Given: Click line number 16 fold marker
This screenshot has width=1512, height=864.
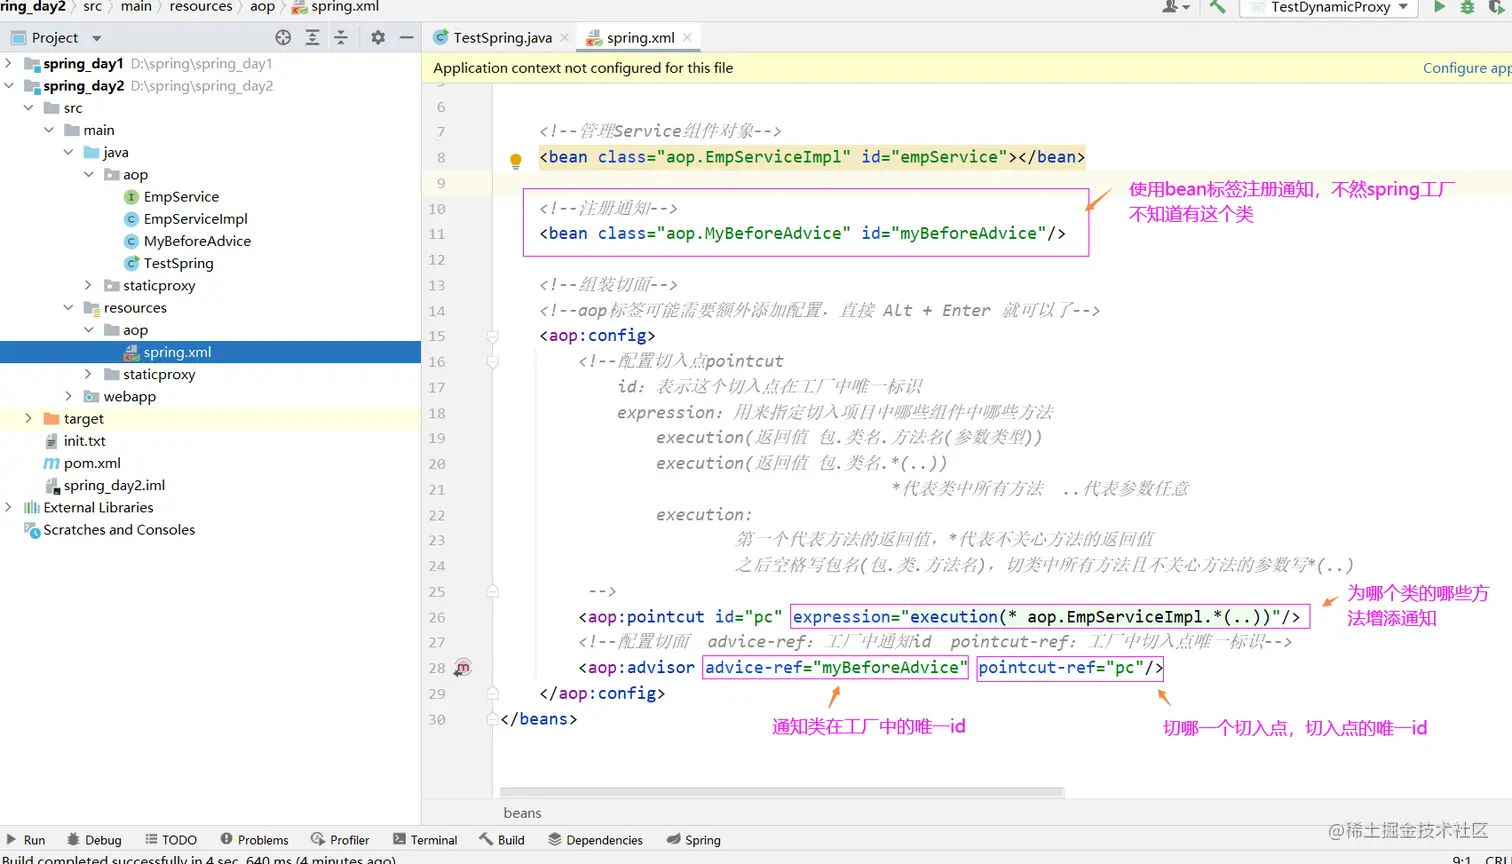Looking at the screenshot, I should (x=492, y=362).
